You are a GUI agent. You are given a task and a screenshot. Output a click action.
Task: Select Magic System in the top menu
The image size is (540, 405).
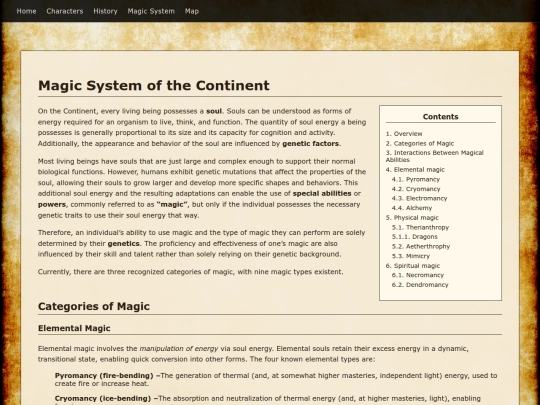151,11
